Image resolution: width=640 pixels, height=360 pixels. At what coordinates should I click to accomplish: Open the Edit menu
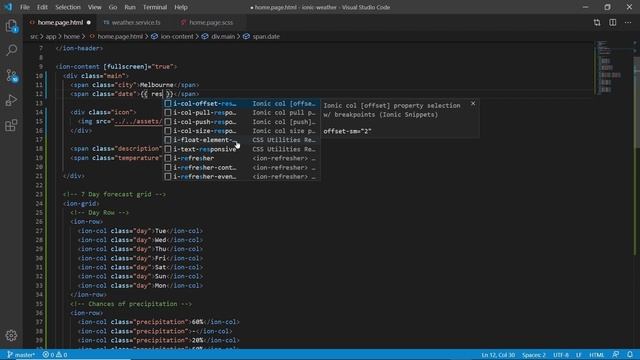pyautogui.click(x=42, y=7)
